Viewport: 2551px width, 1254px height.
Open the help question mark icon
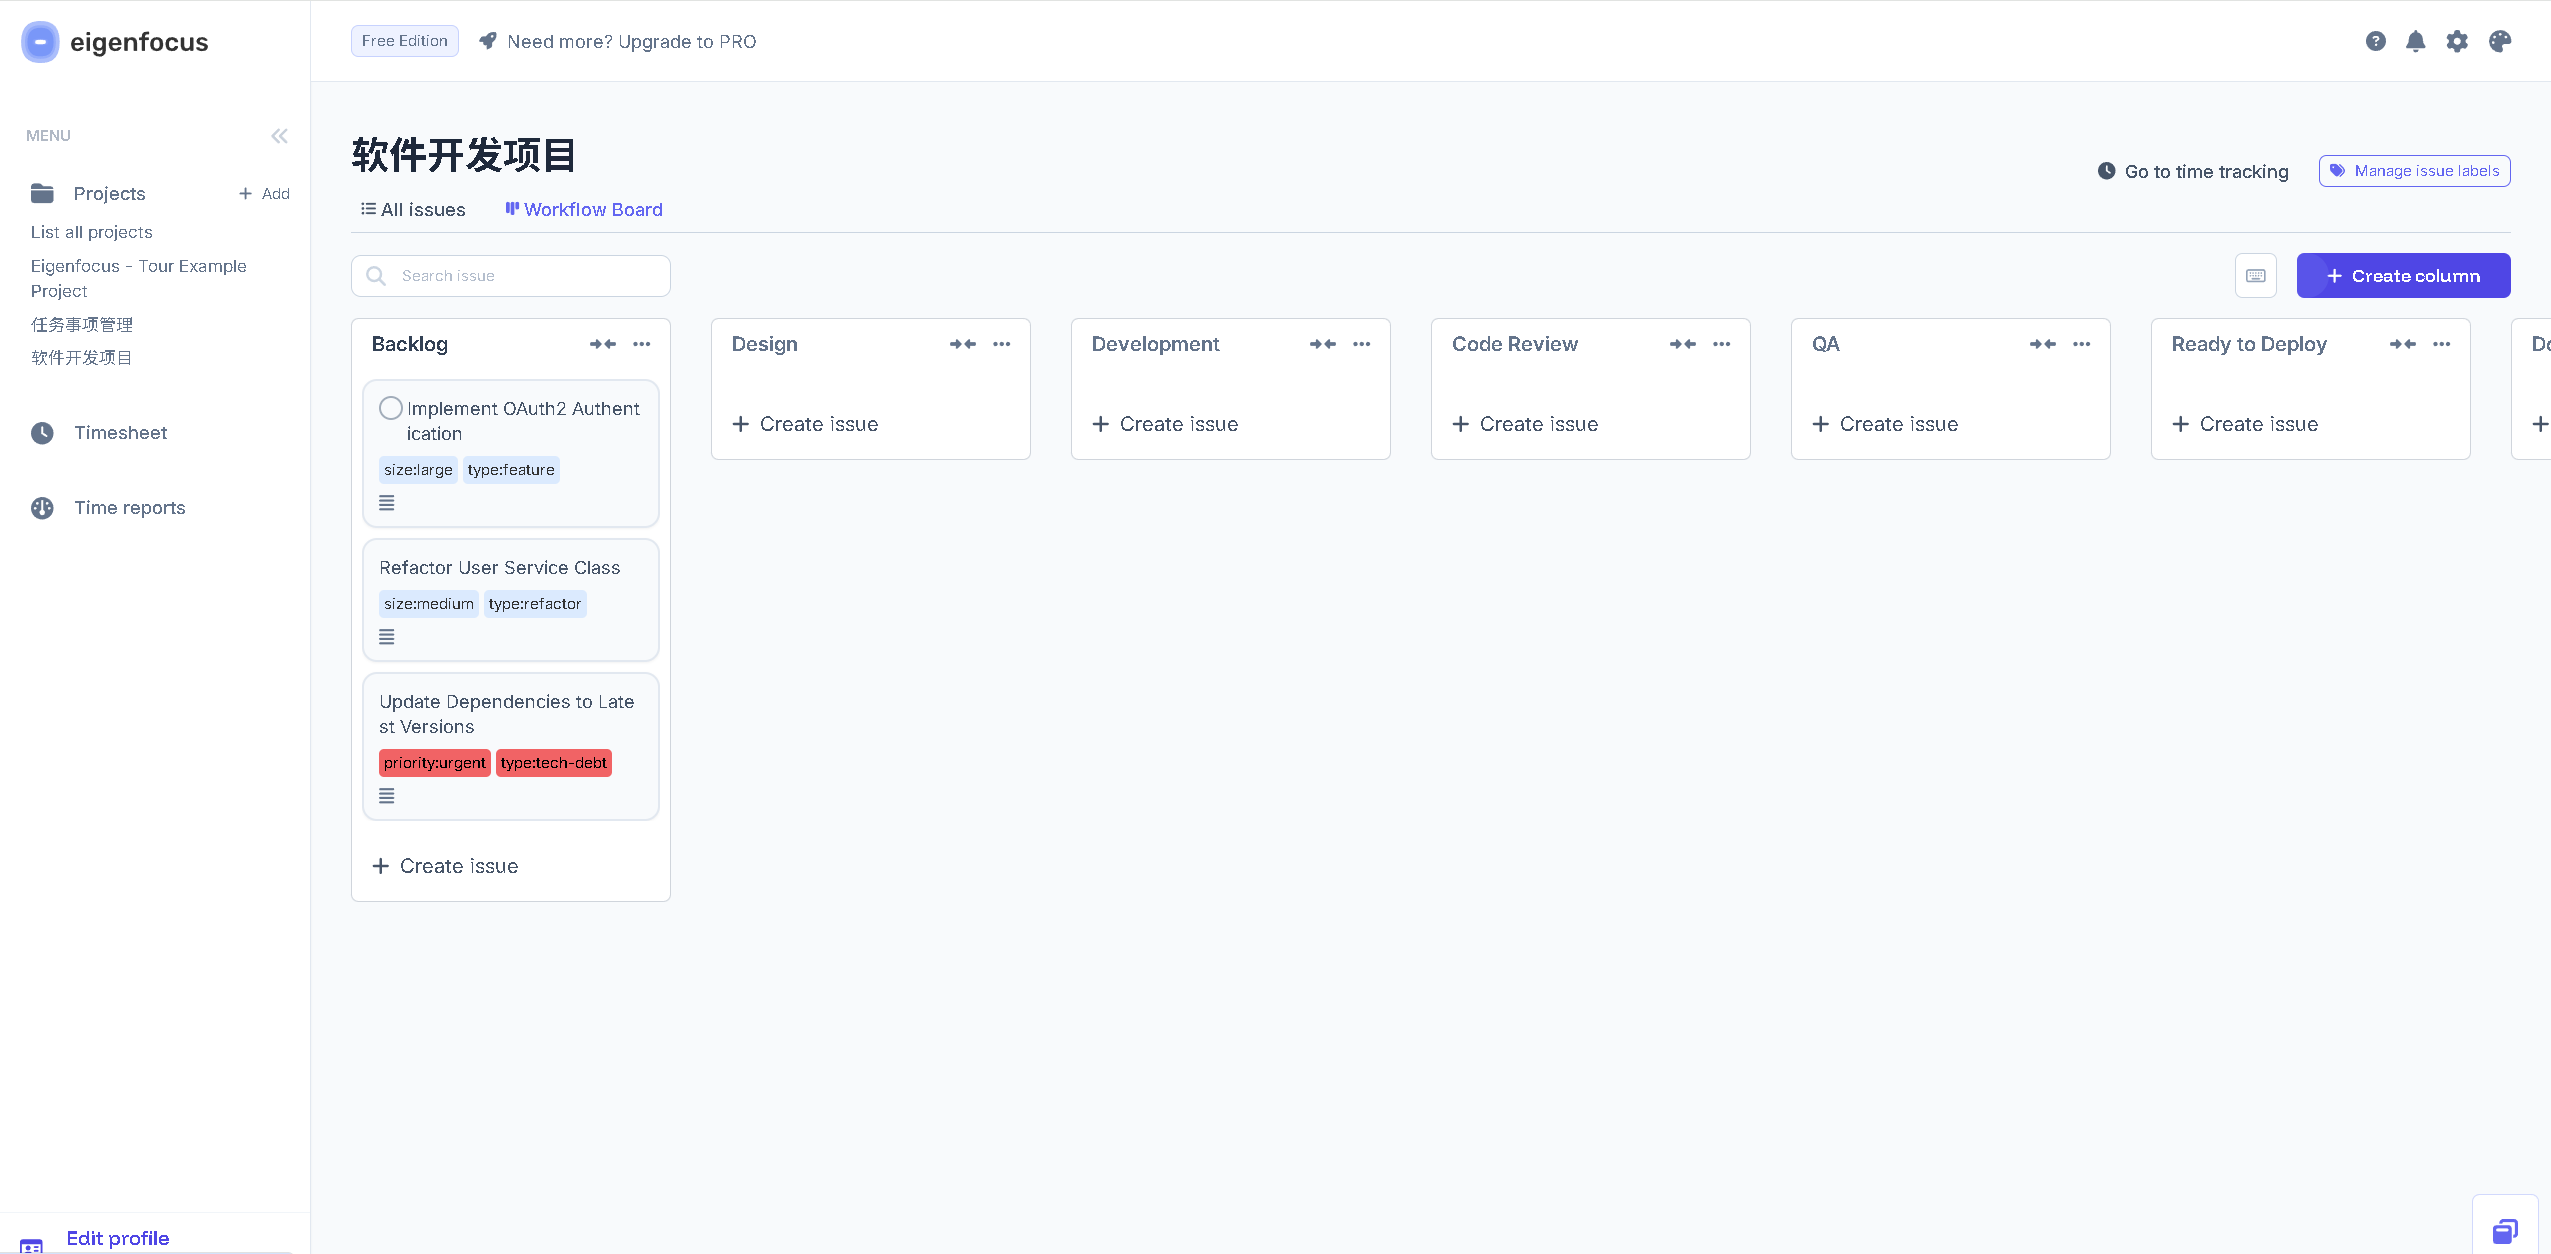pos(2375,41)
